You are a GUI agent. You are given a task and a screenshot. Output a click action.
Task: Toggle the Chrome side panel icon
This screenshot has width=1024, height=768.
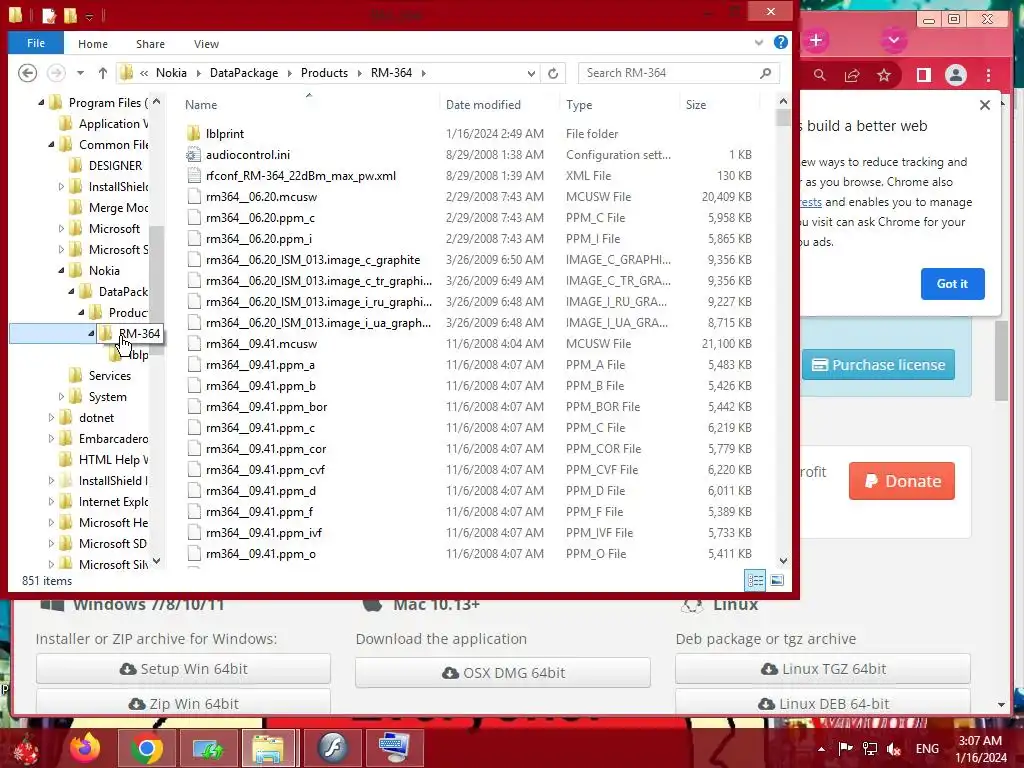point(923,75)
